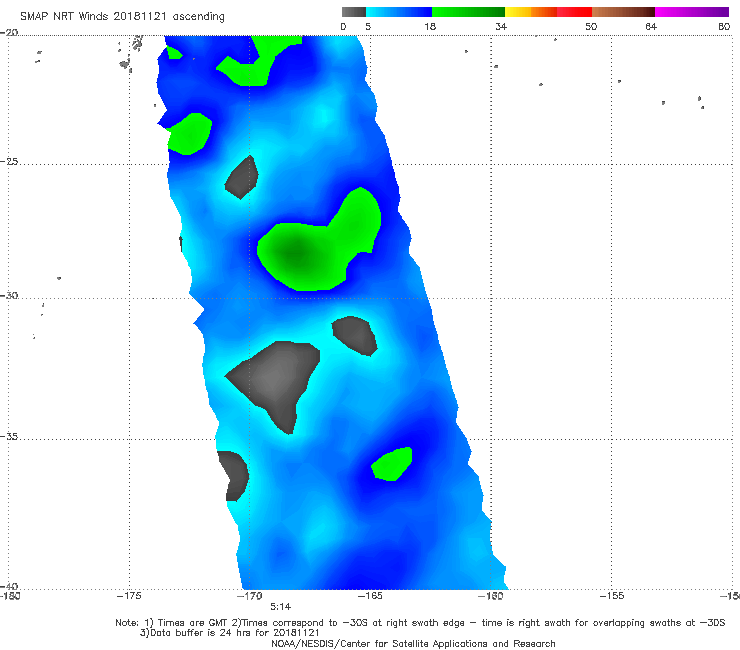Viewport: 740px width, 650px height.
Task: Click the colorbar label '34'
Action: point(501,27)
